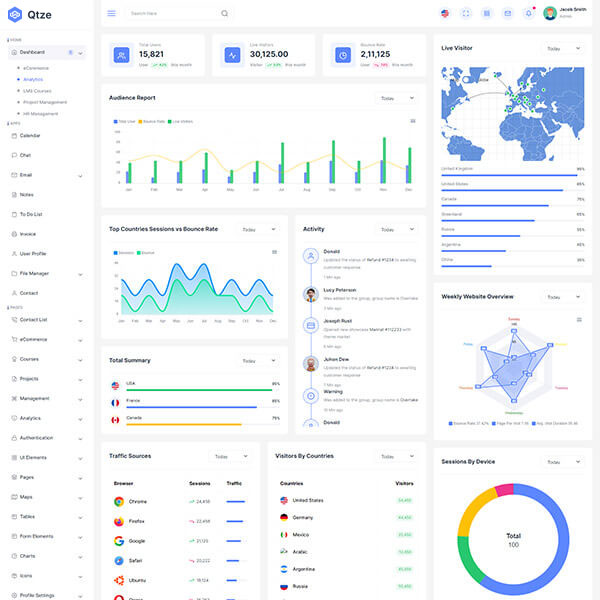Click the Search Here input field

coord(170,13)
